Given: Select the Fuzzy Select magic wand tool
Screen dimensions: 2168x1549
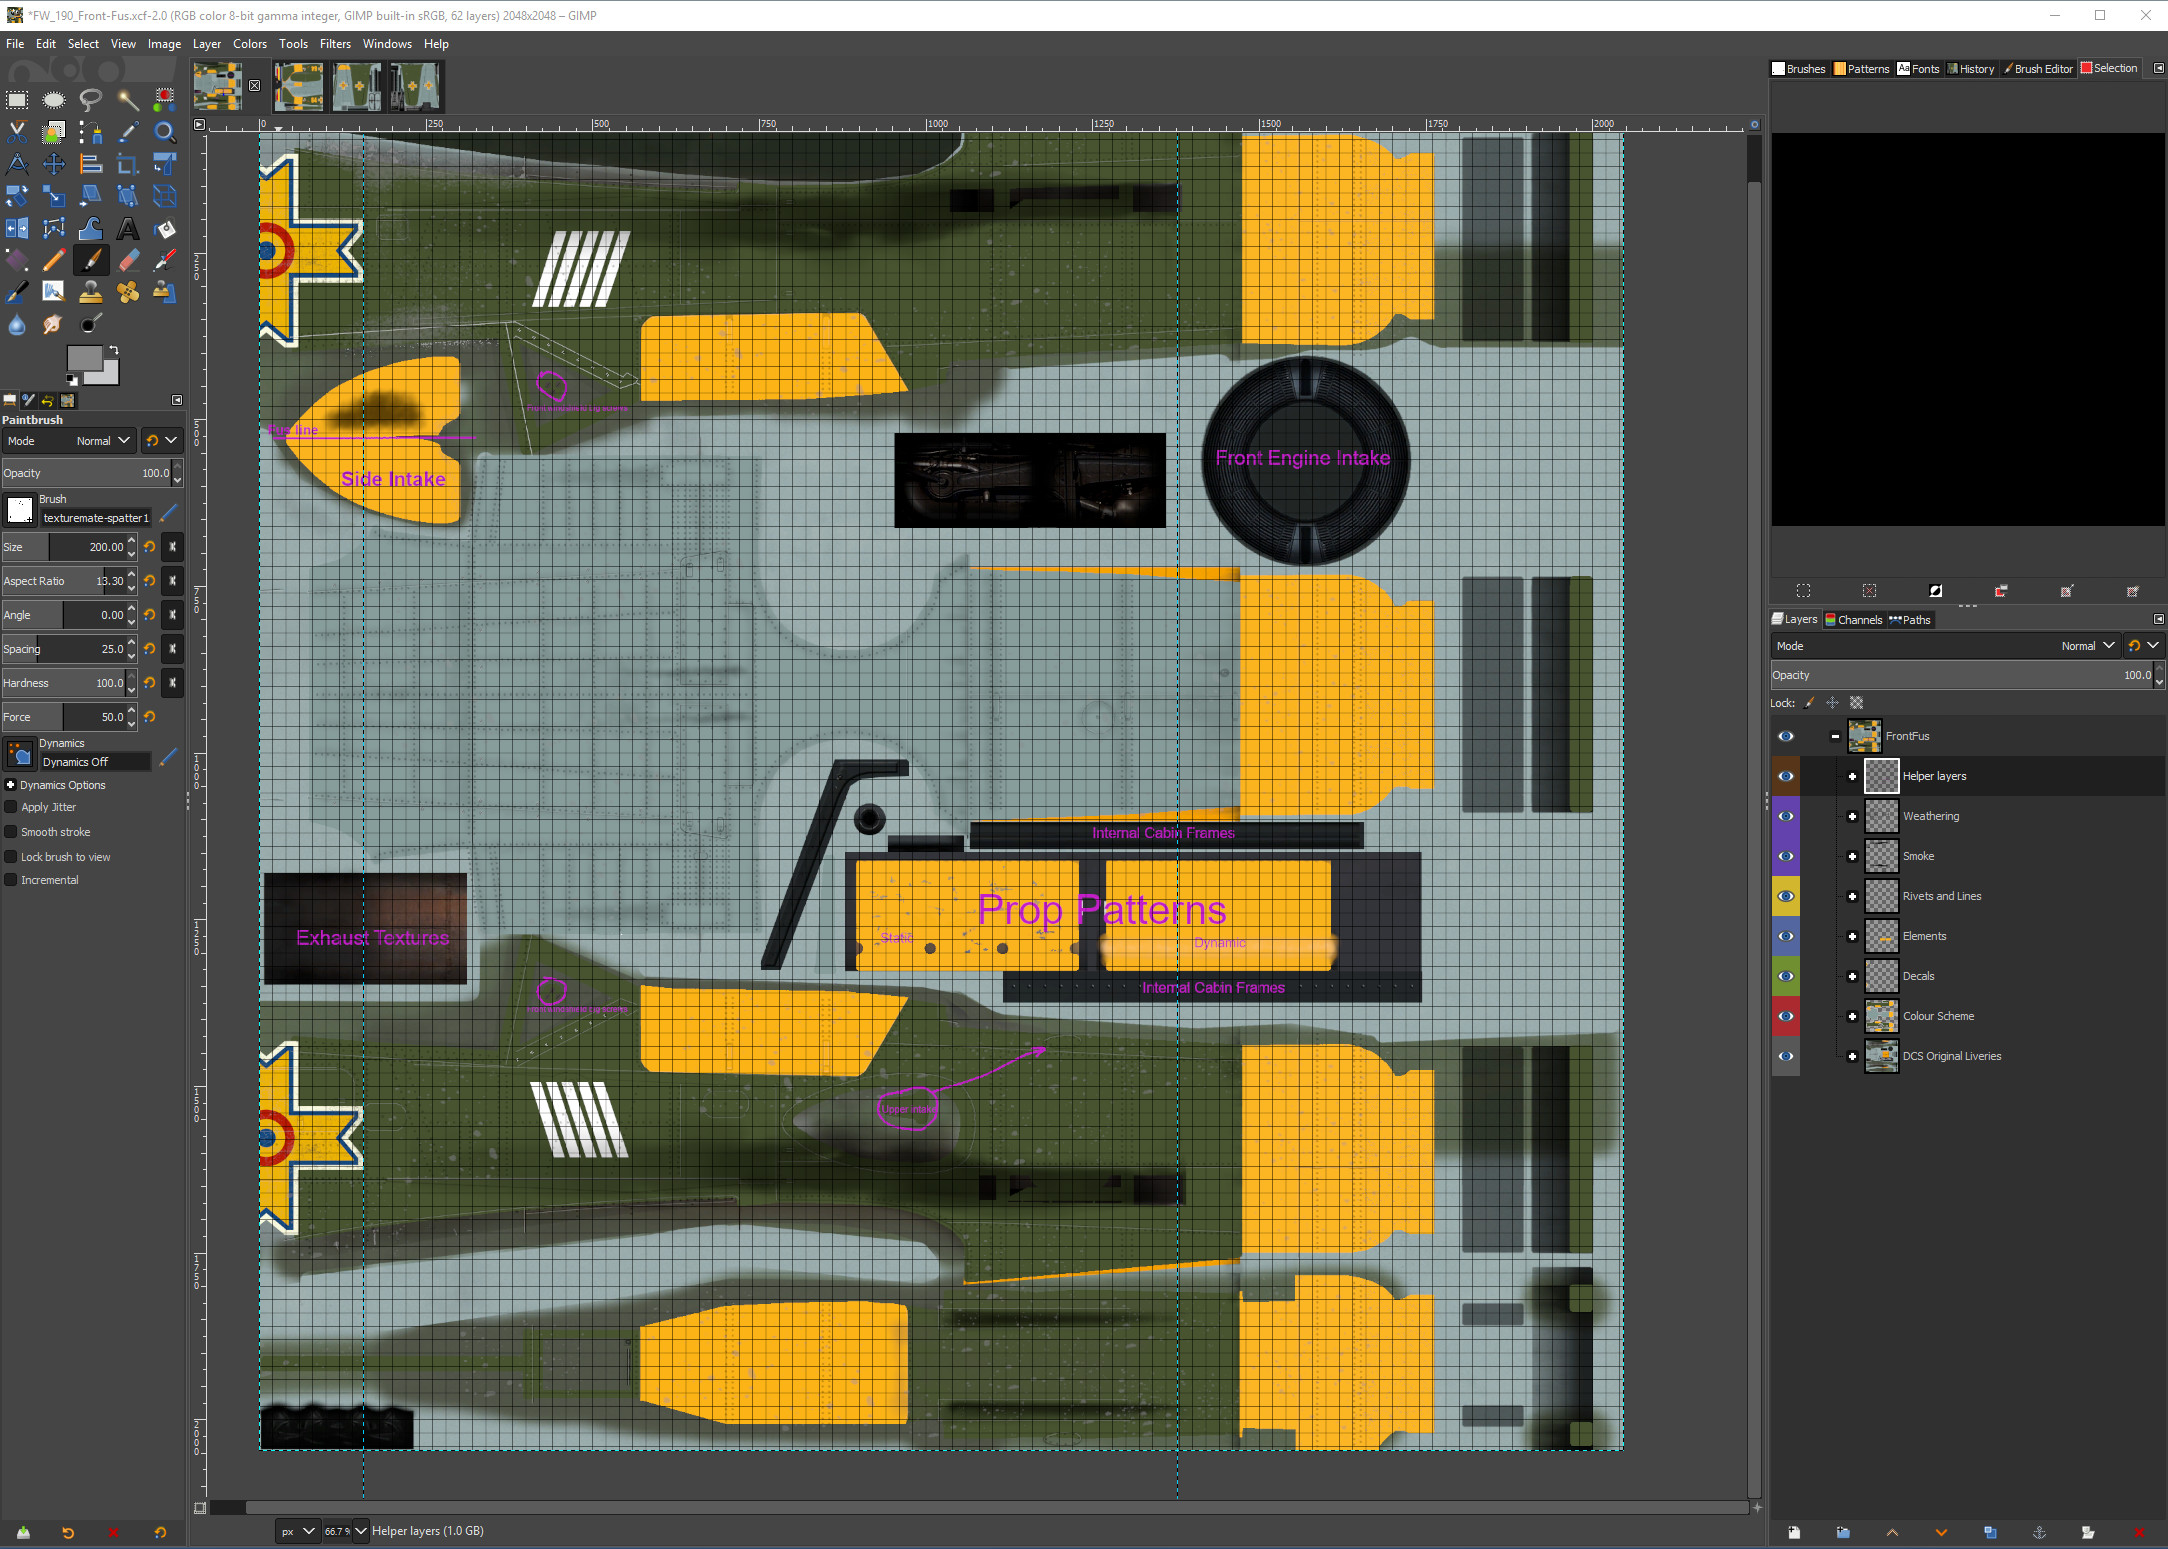Looking at the screenshot, I should pos(127,99).
